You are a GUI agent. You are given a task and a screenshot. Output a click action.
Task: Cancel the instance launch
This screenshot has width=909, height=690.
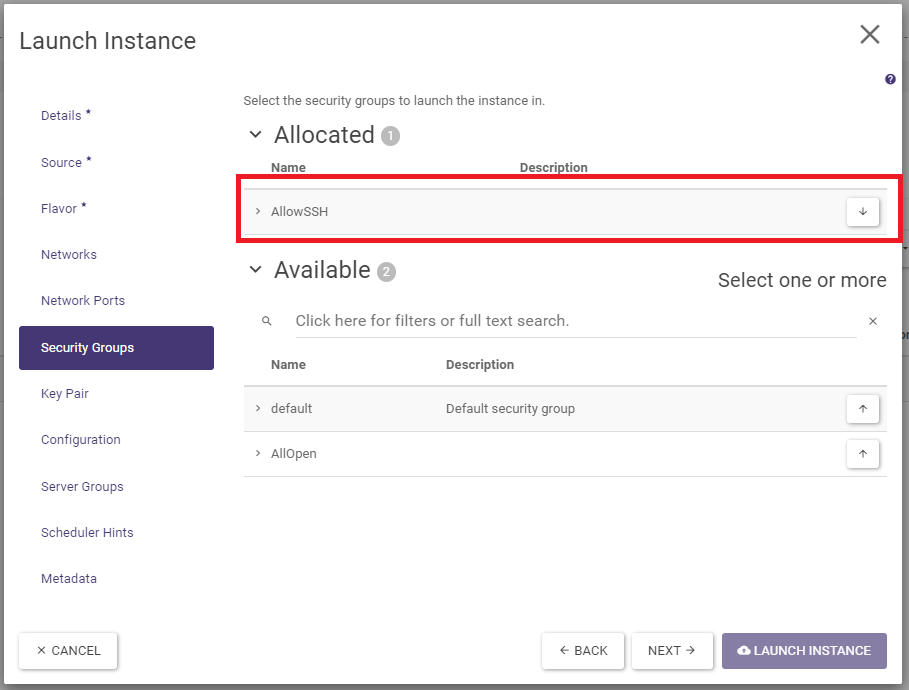click(x=68, y=651)
